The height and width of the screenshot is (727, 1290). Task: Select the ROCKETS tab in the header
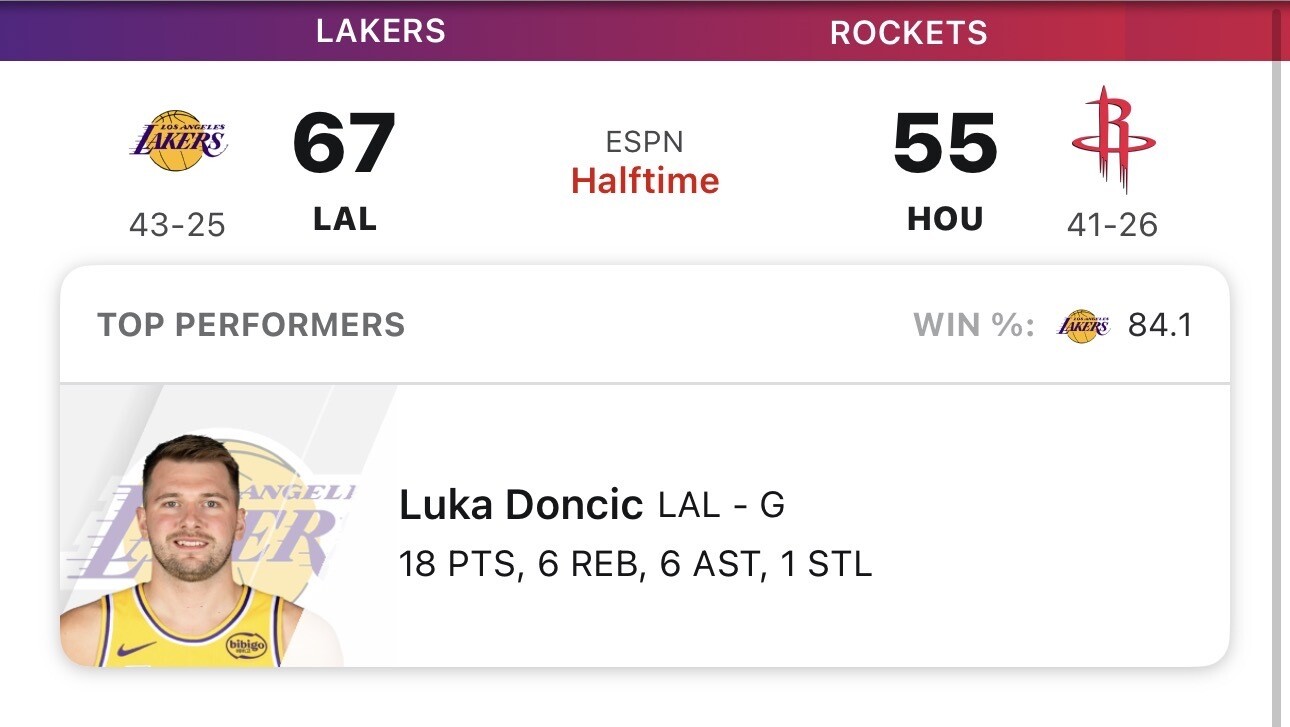[908, 33]
